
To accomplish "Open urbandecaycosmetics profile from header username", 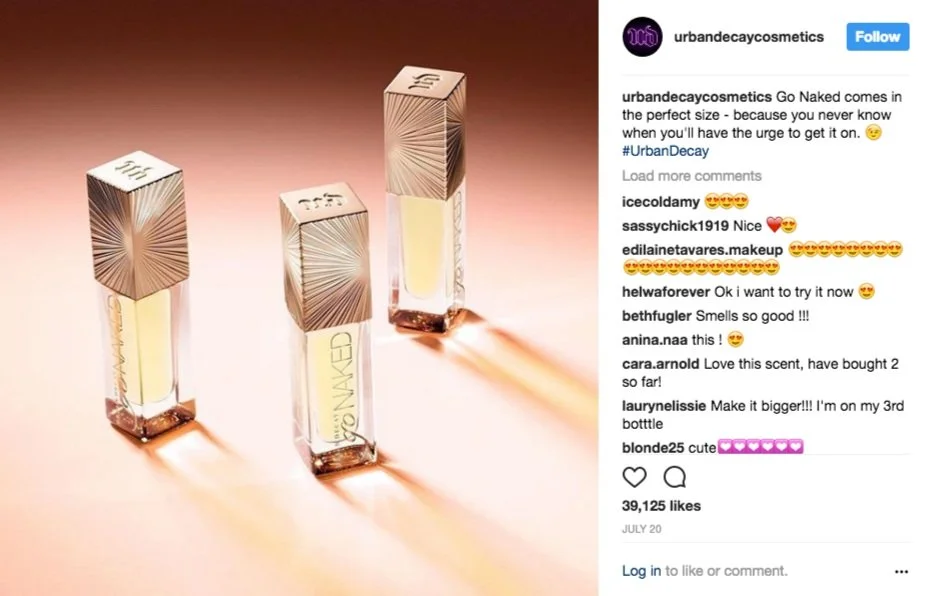I will 749,37.
